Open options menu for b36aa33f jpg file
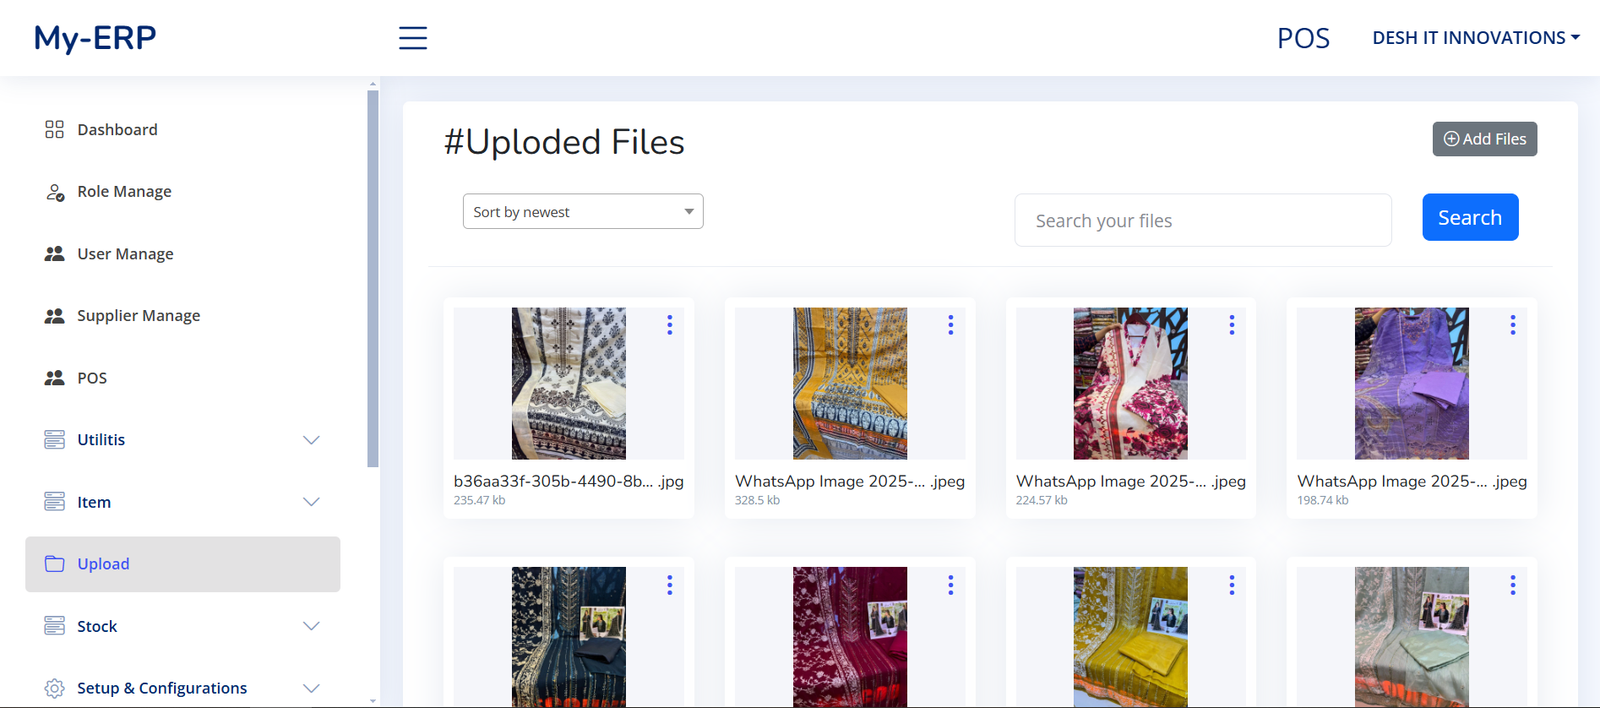 point(669,325)
